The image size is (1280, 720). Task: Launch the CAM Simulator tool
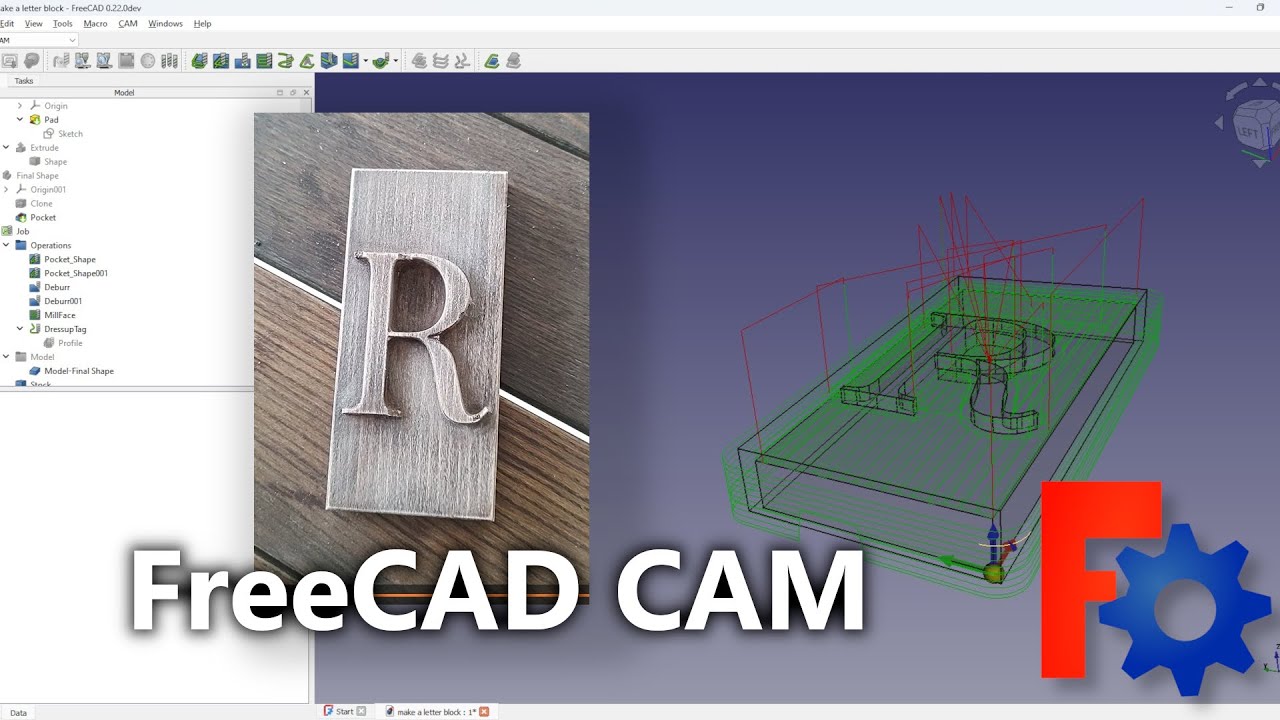(83, 61)
